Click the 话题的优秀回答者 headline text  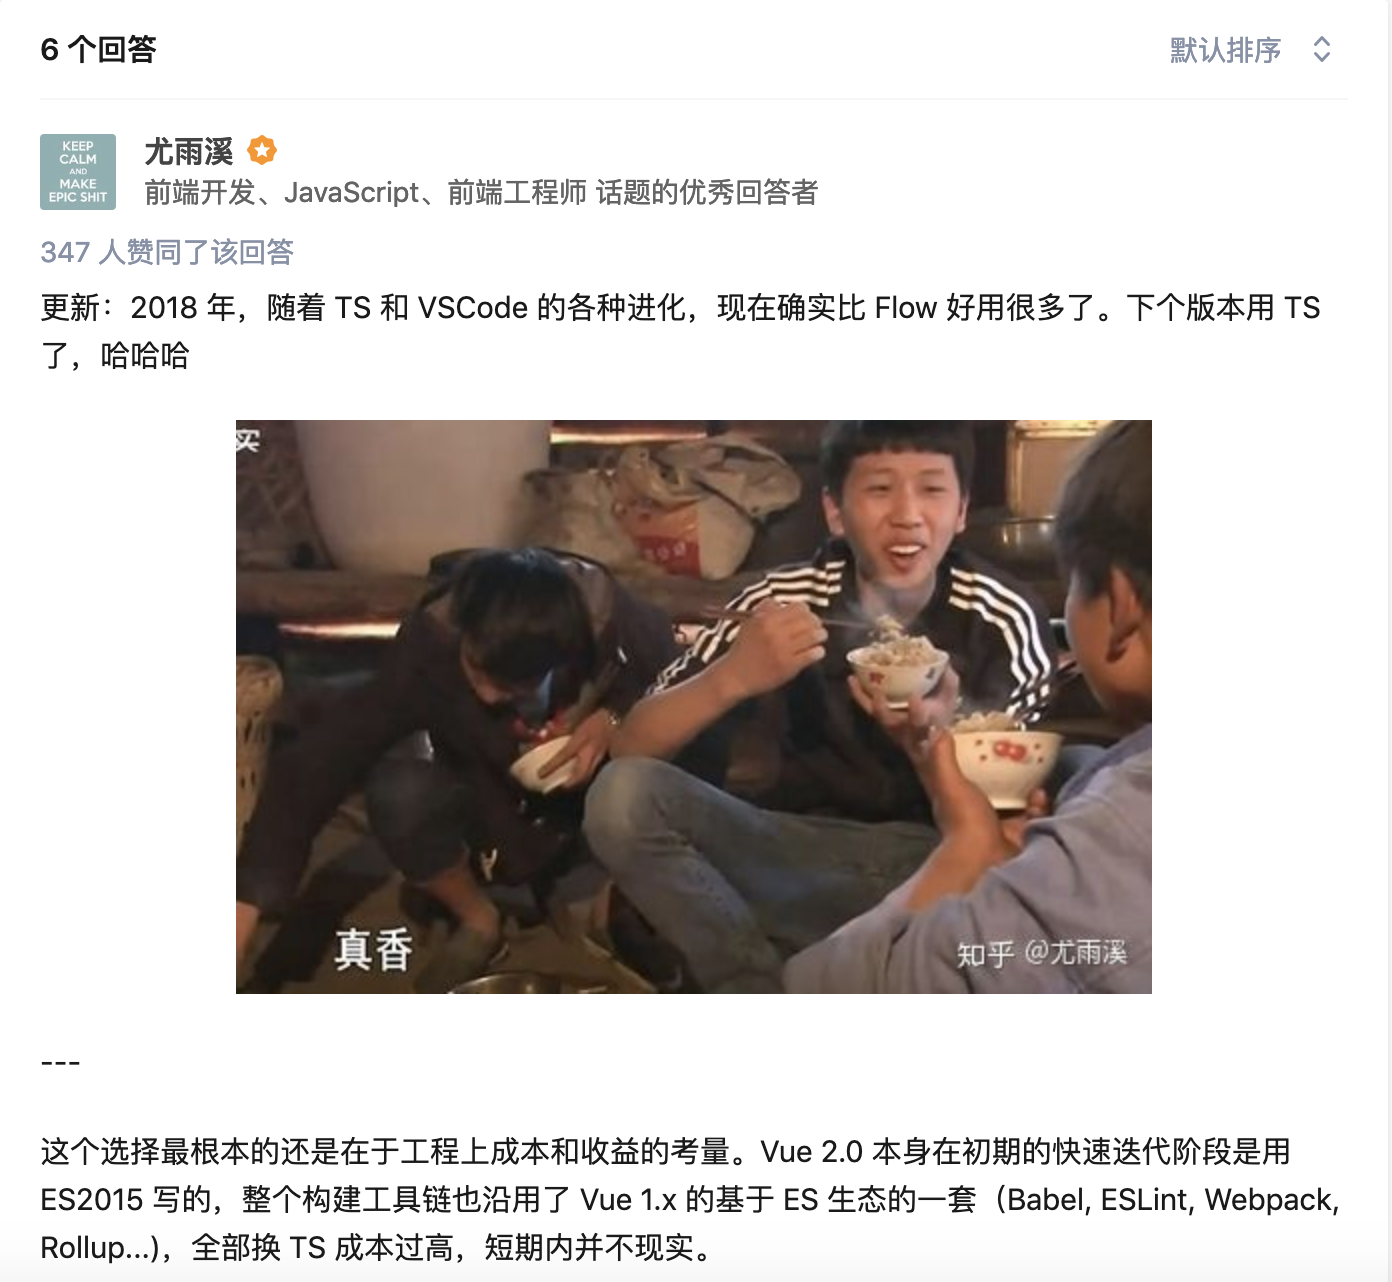pyautogui.click(x=707, y=192)
